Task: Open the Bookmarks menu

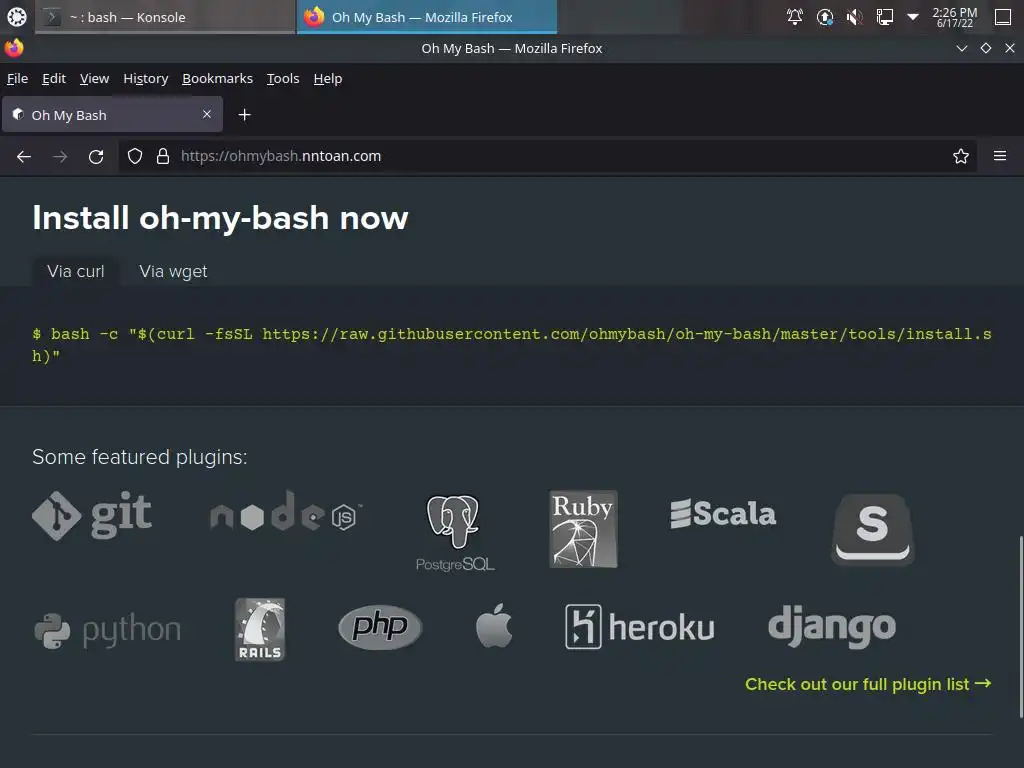Action: click(217, 78)
